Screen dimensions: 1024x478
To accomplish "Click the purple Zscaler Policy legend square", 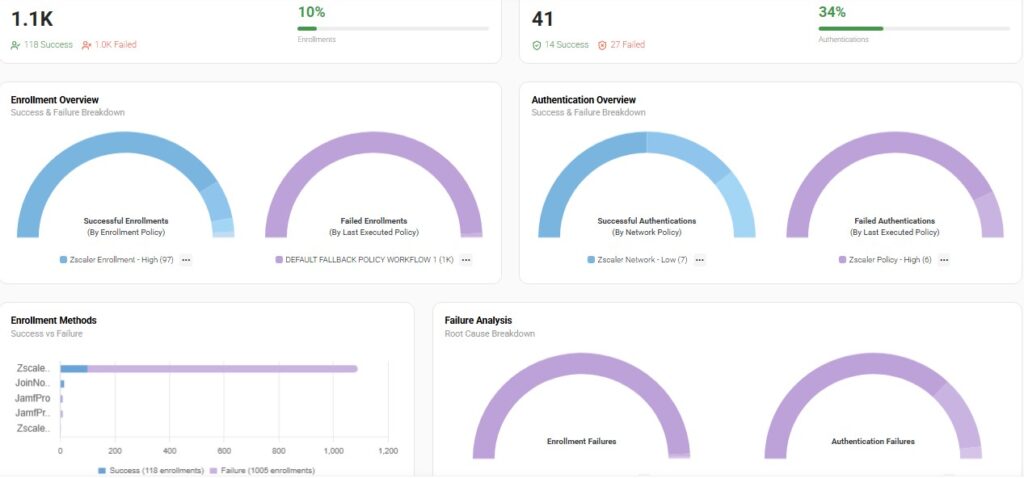I will point(842,259).
